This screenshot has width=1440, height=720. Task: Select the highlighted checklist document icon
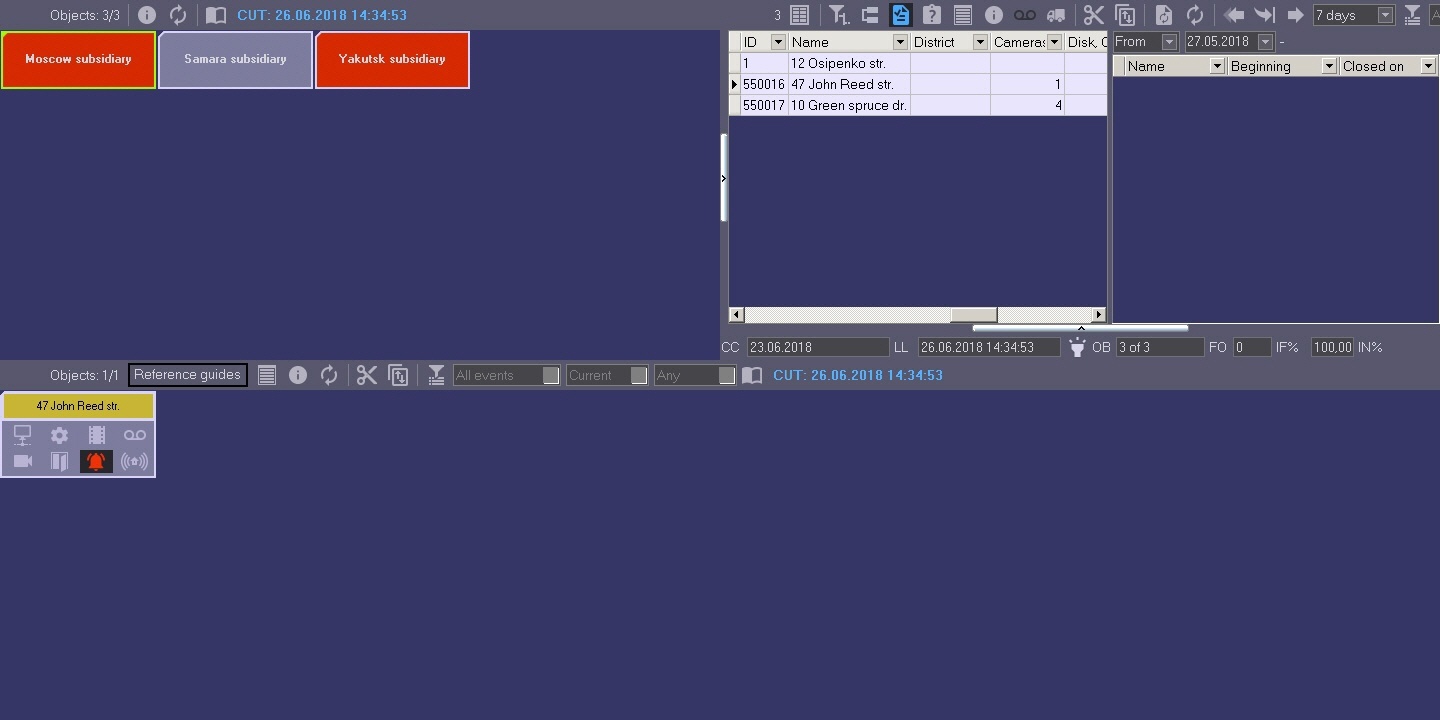tap(901, 15)
